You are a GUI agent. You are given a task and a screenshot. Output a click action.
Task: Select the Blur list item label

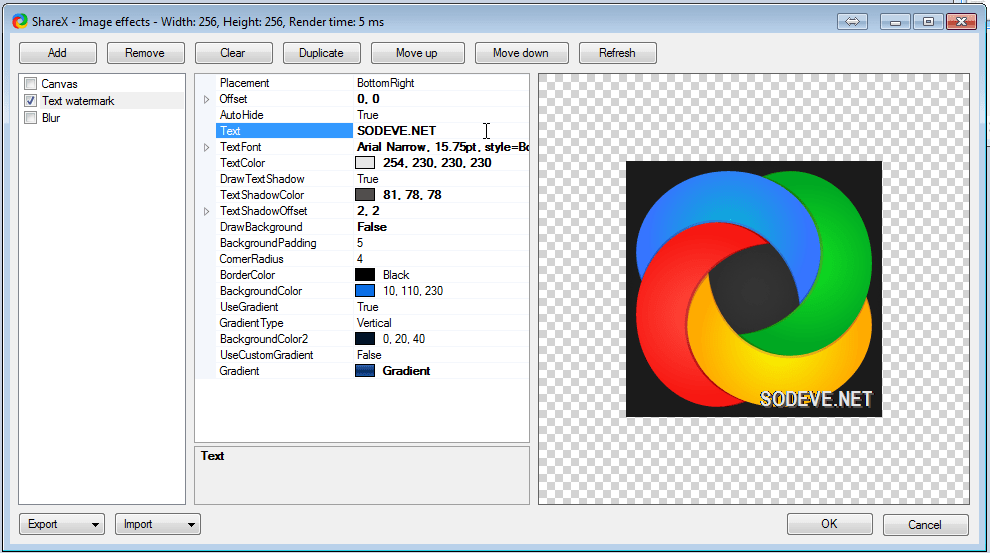click(x=51, y=118)
